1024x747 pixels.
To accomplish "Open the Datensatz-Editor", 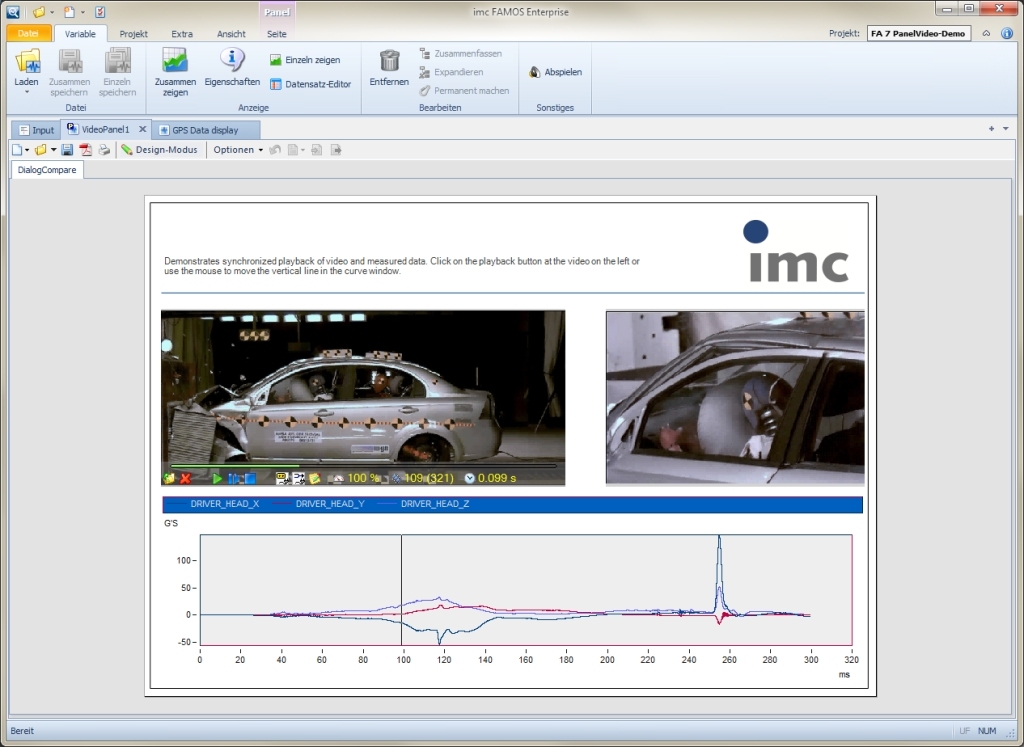I will point(310,84).
